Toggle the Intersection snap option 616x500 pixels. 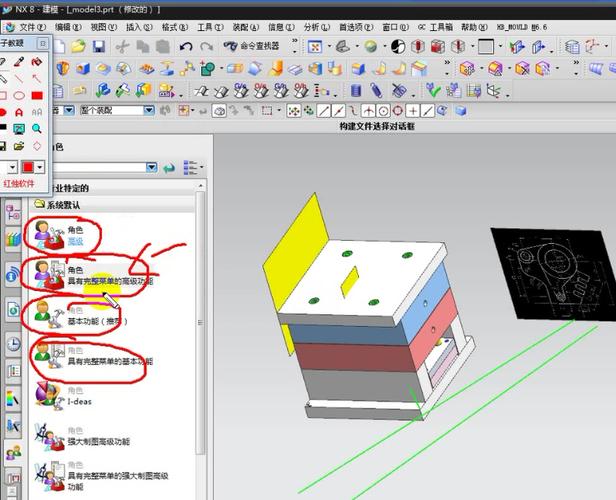pos(368,111)
